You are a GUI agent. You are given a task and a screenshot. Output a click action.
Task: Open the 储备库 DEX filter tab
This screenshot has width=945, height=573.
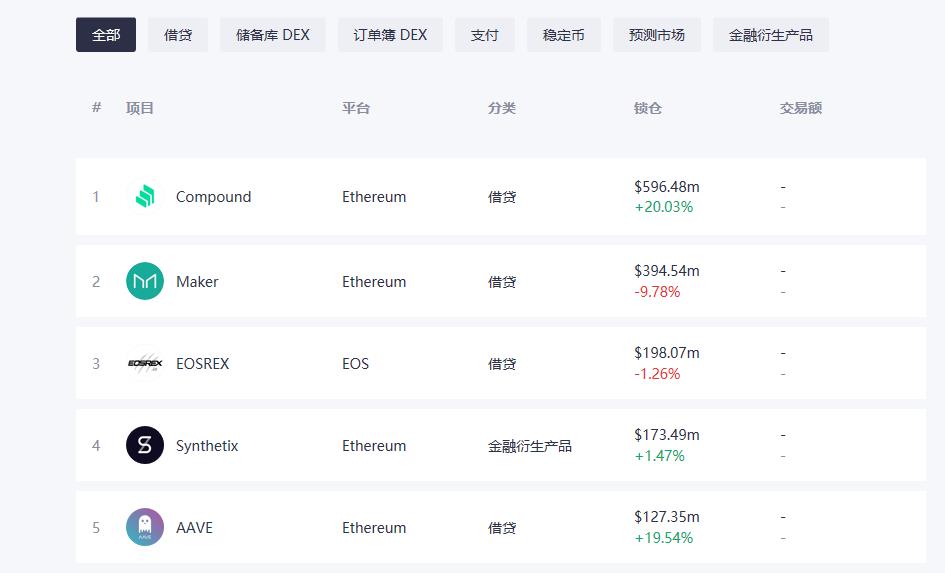coord(272,35)
